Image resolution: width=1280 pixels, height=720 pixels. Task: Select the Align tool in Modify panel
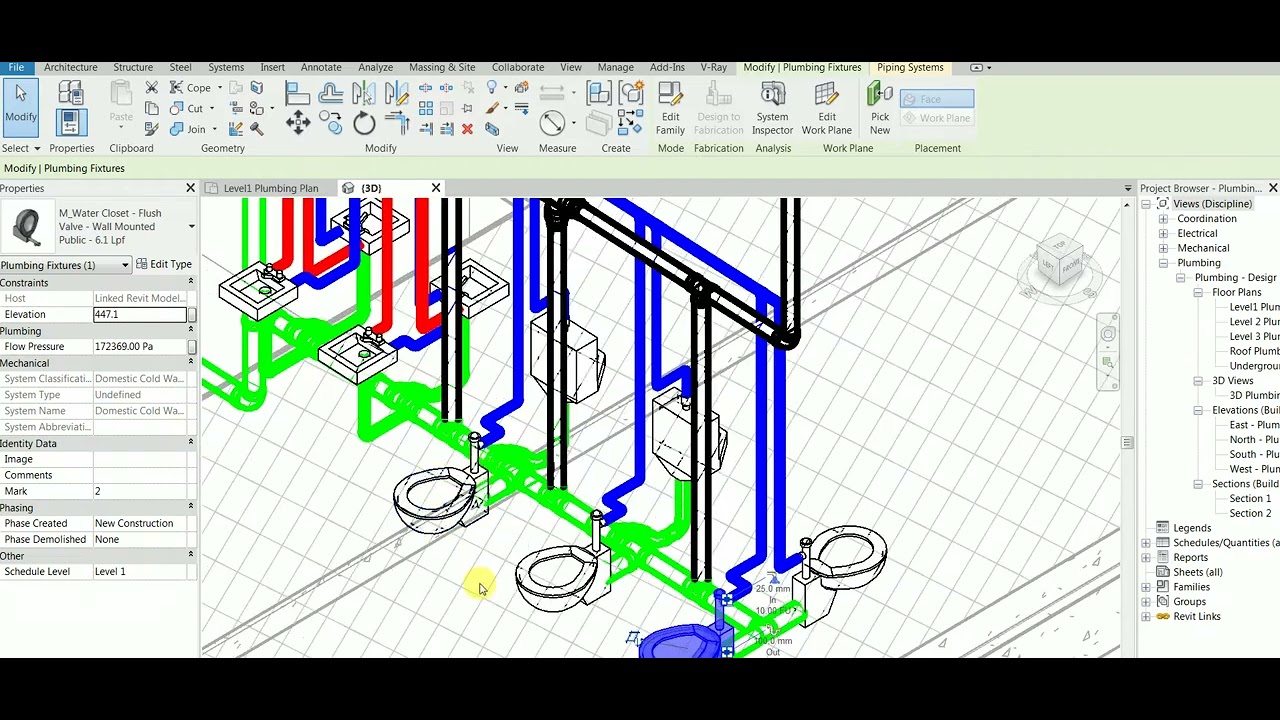point(298,94)
